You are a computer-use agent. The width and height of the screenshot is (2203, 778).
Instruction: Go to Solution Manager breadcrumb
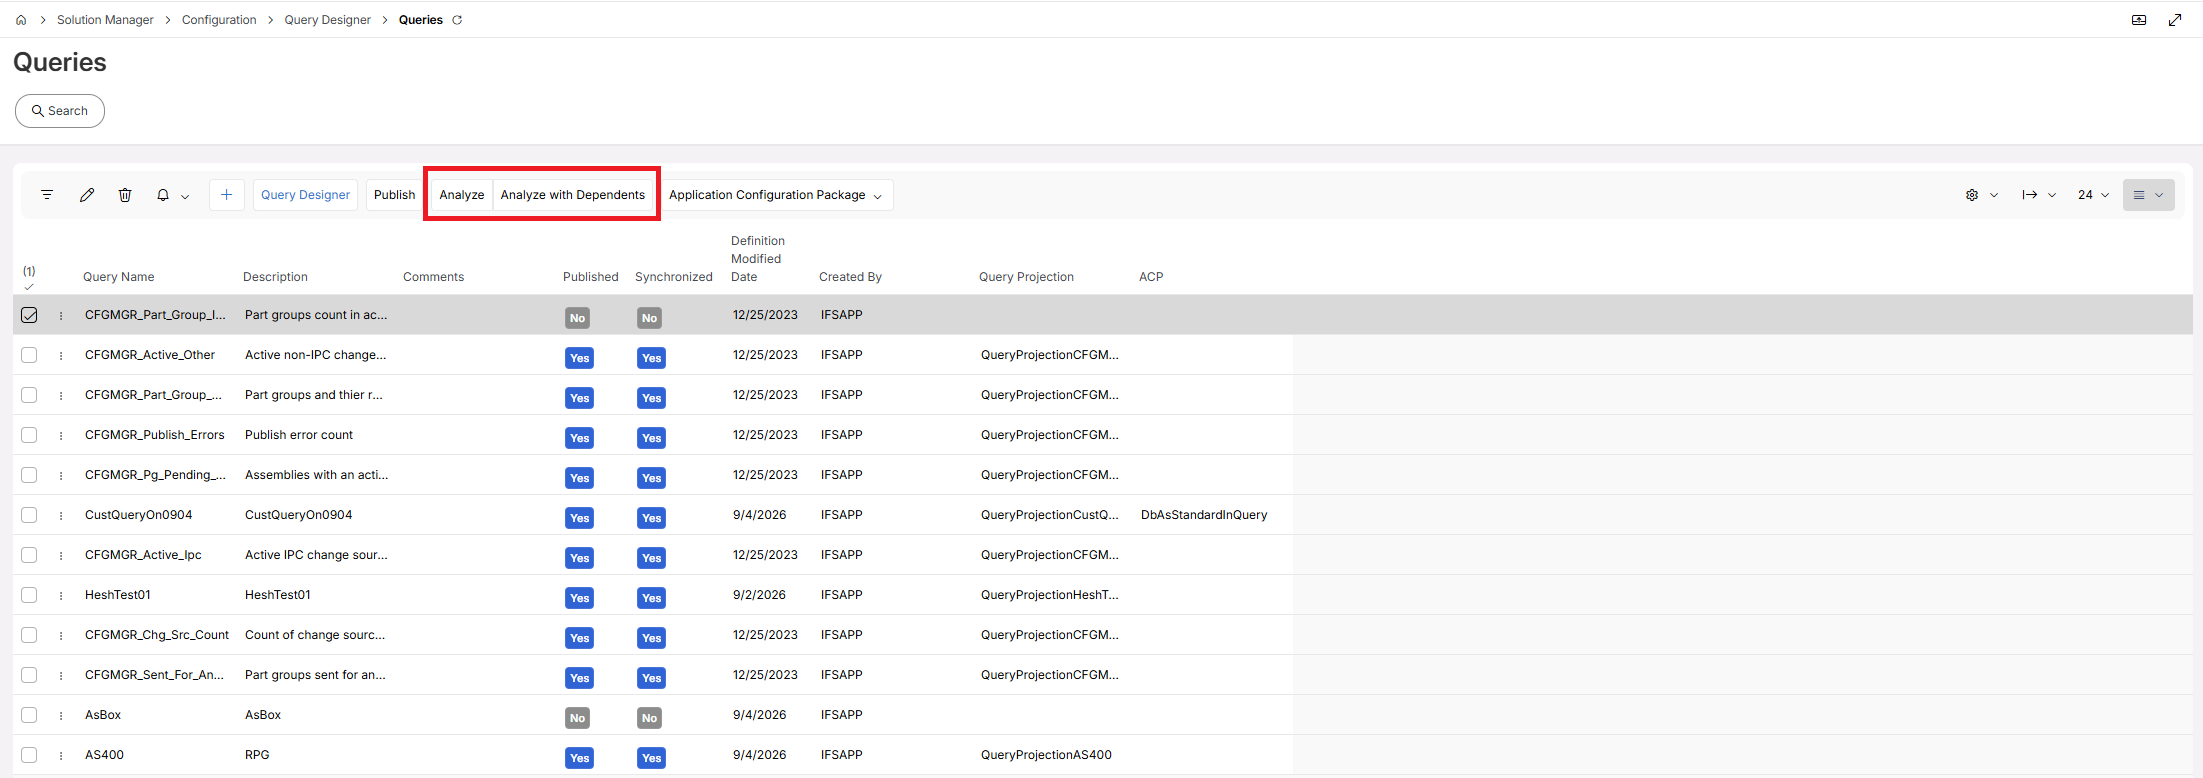pyautogui.click(x=105, y=20)
